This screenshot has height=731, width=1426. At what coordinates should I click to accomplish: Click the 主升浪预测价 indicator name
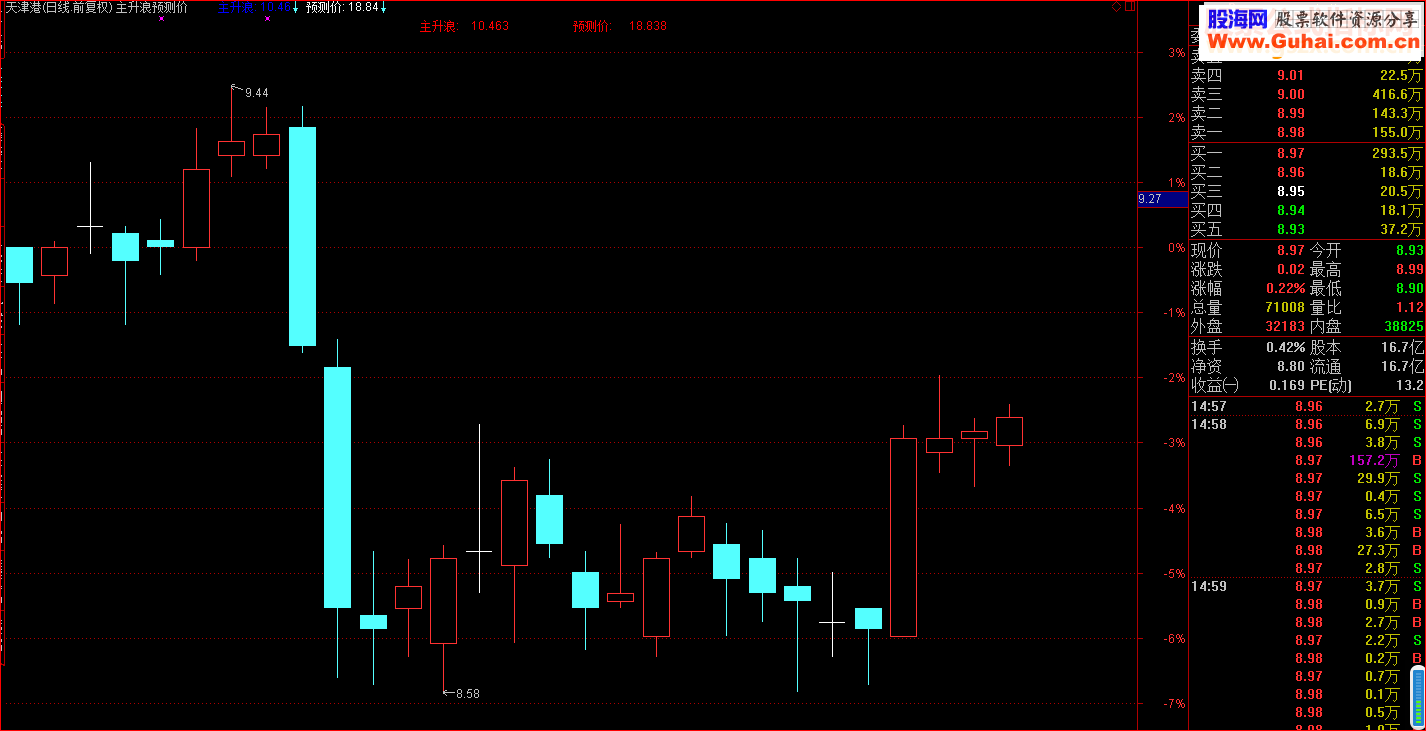[151, 7]
